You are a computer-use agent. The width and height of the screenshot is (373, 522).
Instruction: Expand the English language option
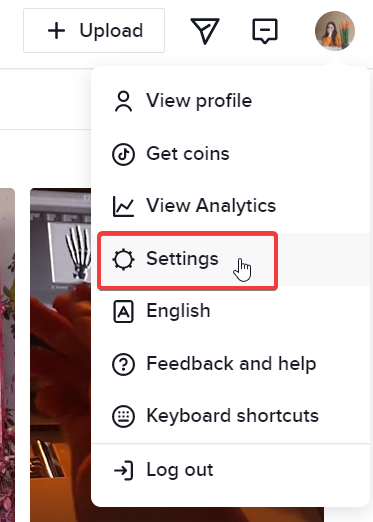230,311
